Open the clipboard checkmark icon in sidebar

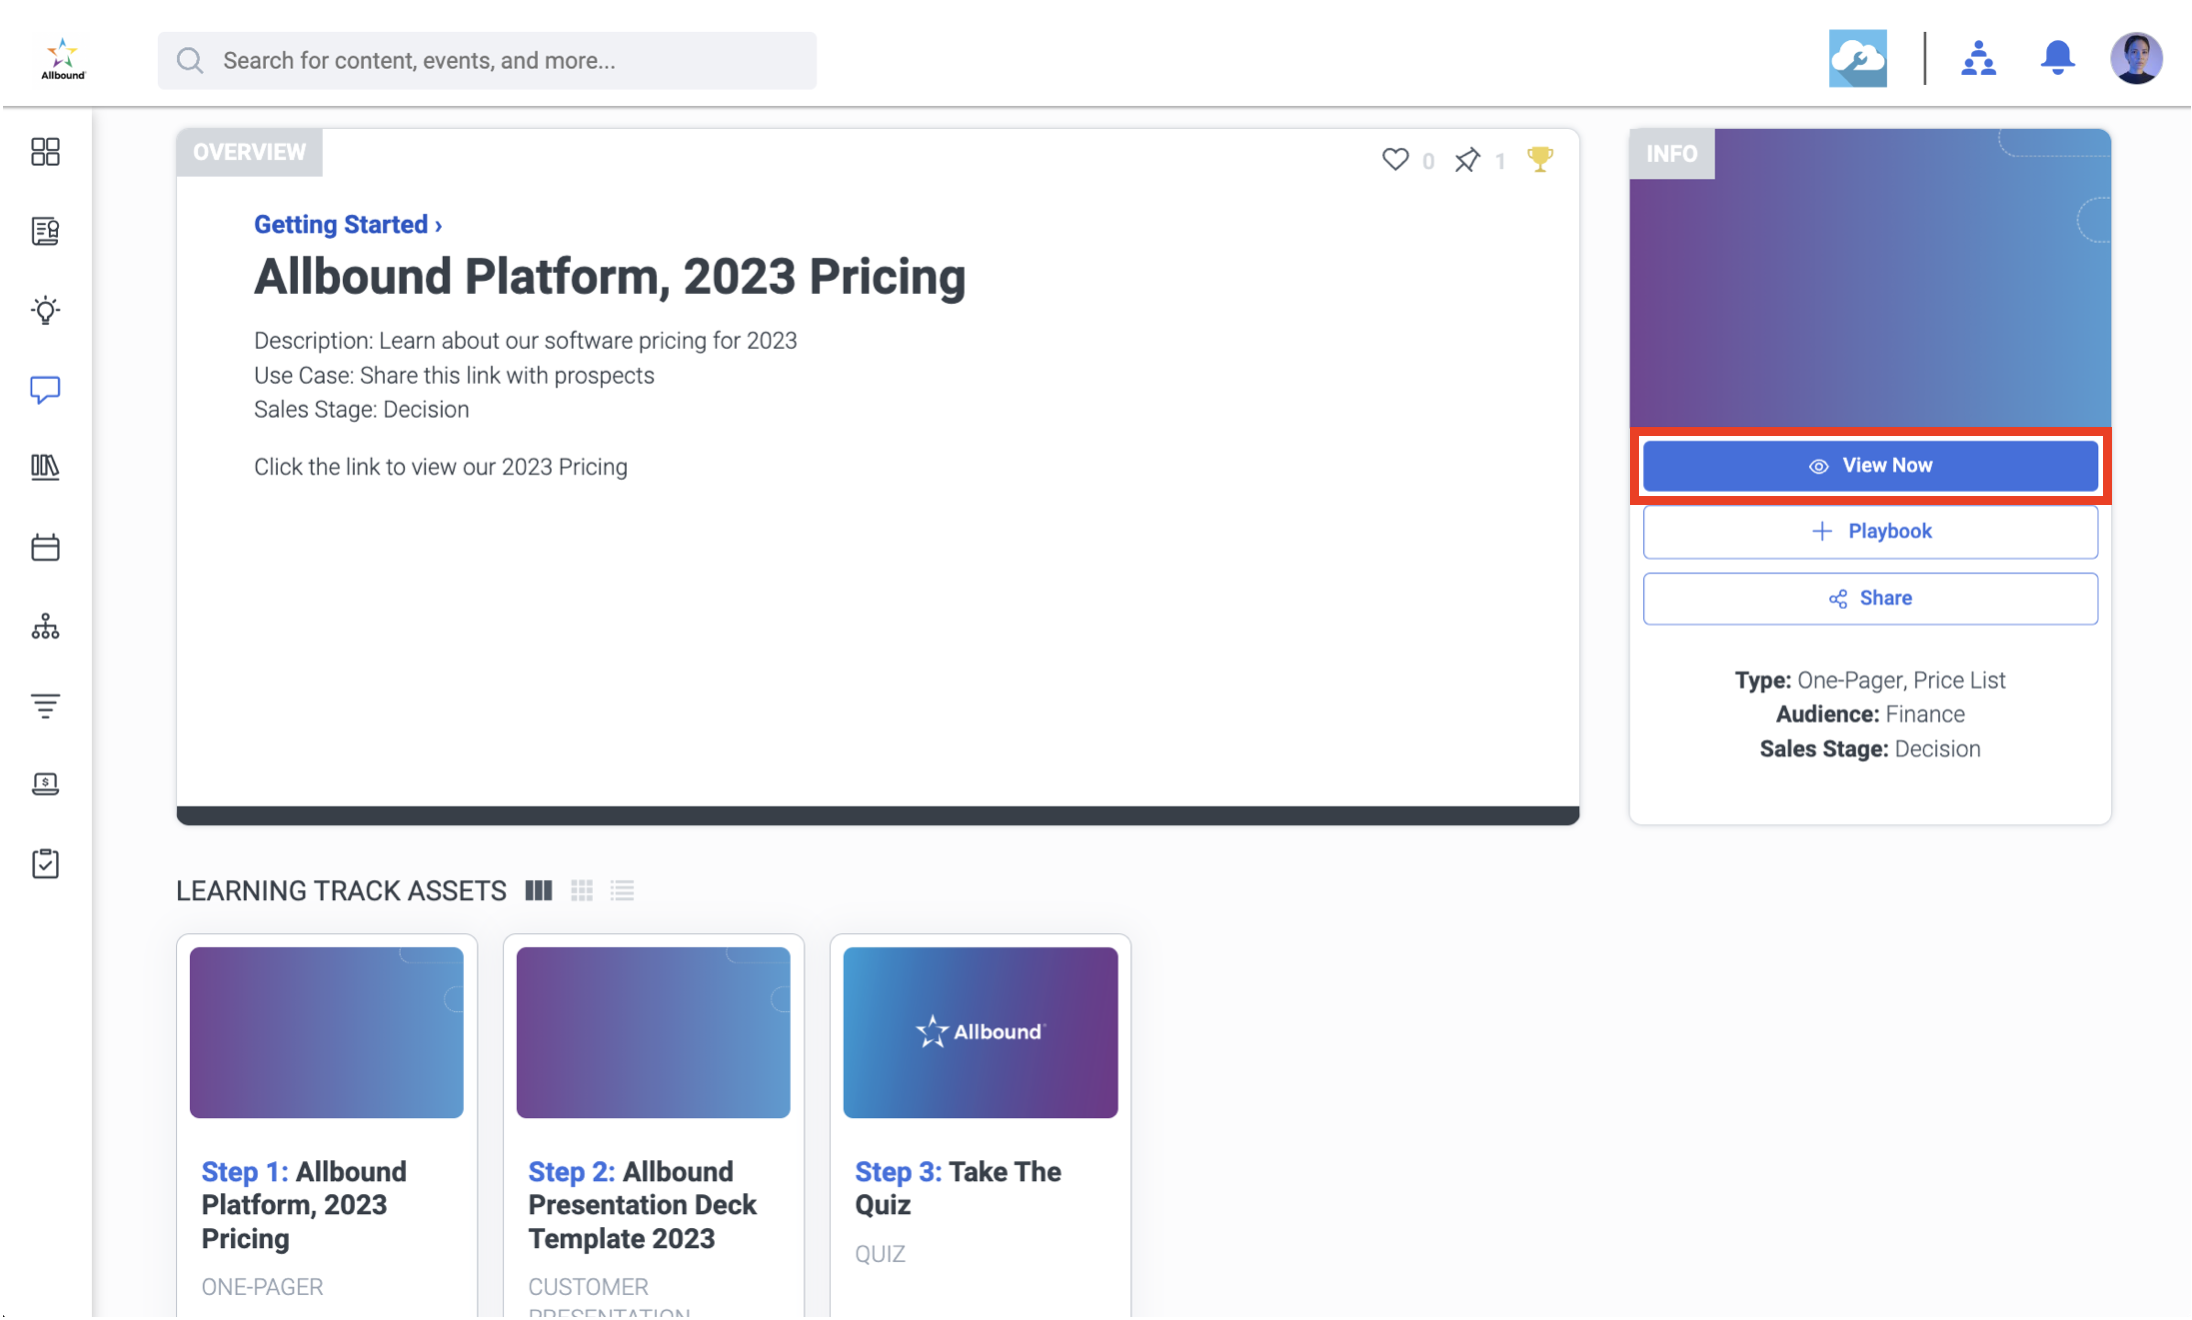point(45,863)
